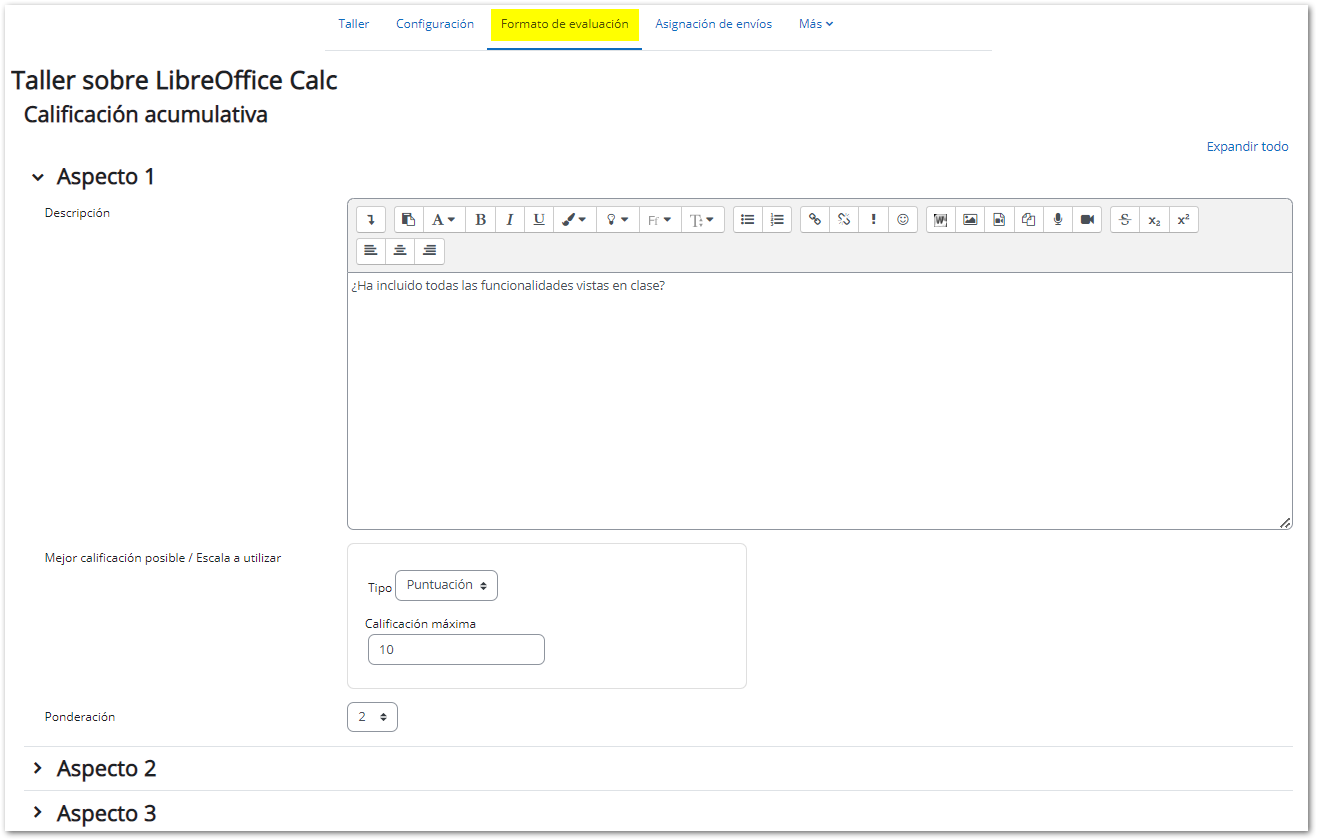
Task: Click the insert link icon
Action: pyautogui.click(x=815, y=220)
